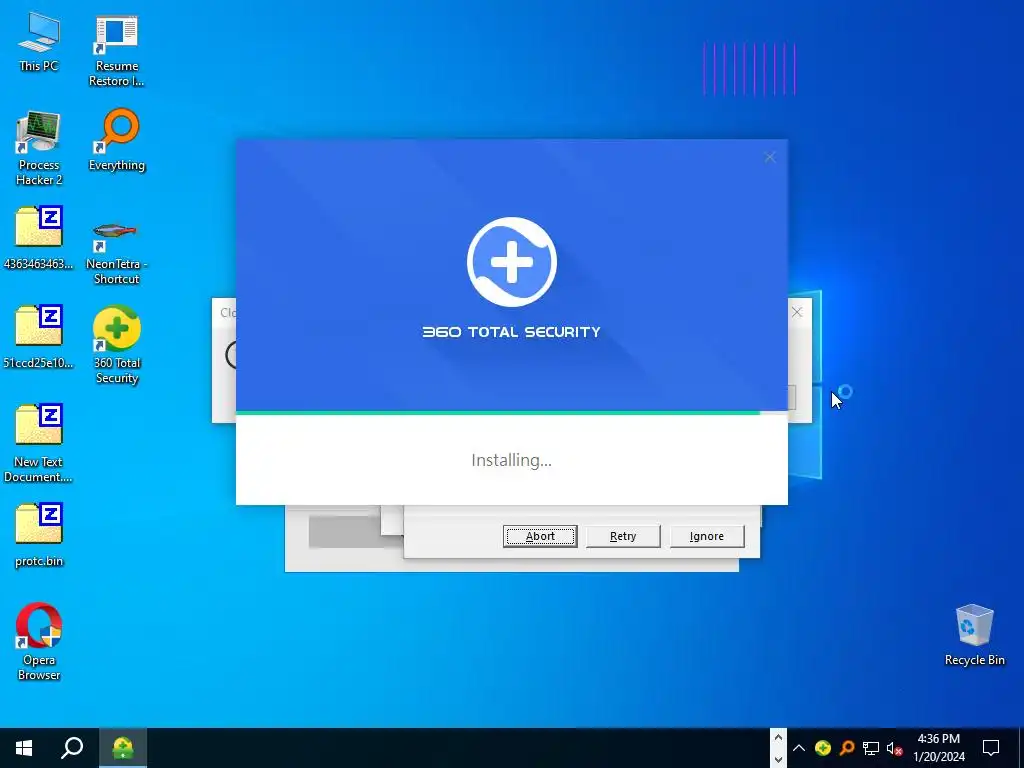
Task: Open network status tray icon
Action: [x=871, y=748]
